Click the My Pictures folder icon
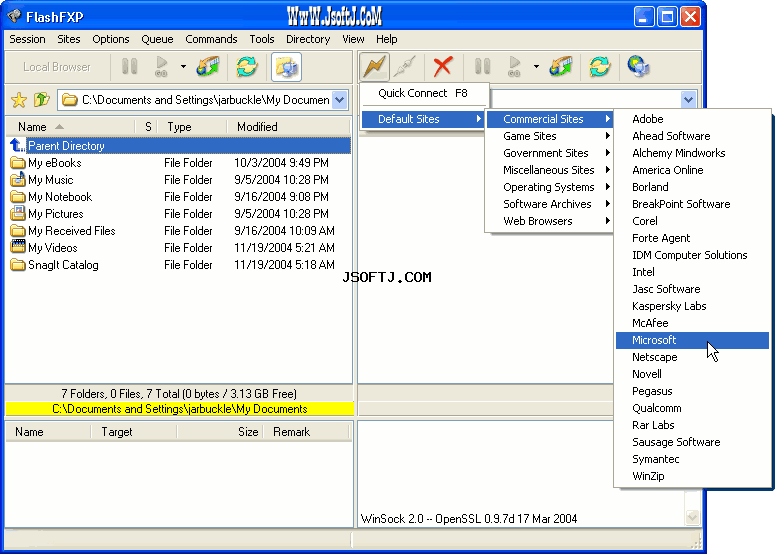Image resolution: width=775 pixels, height=554 pixels. point(18,213)
